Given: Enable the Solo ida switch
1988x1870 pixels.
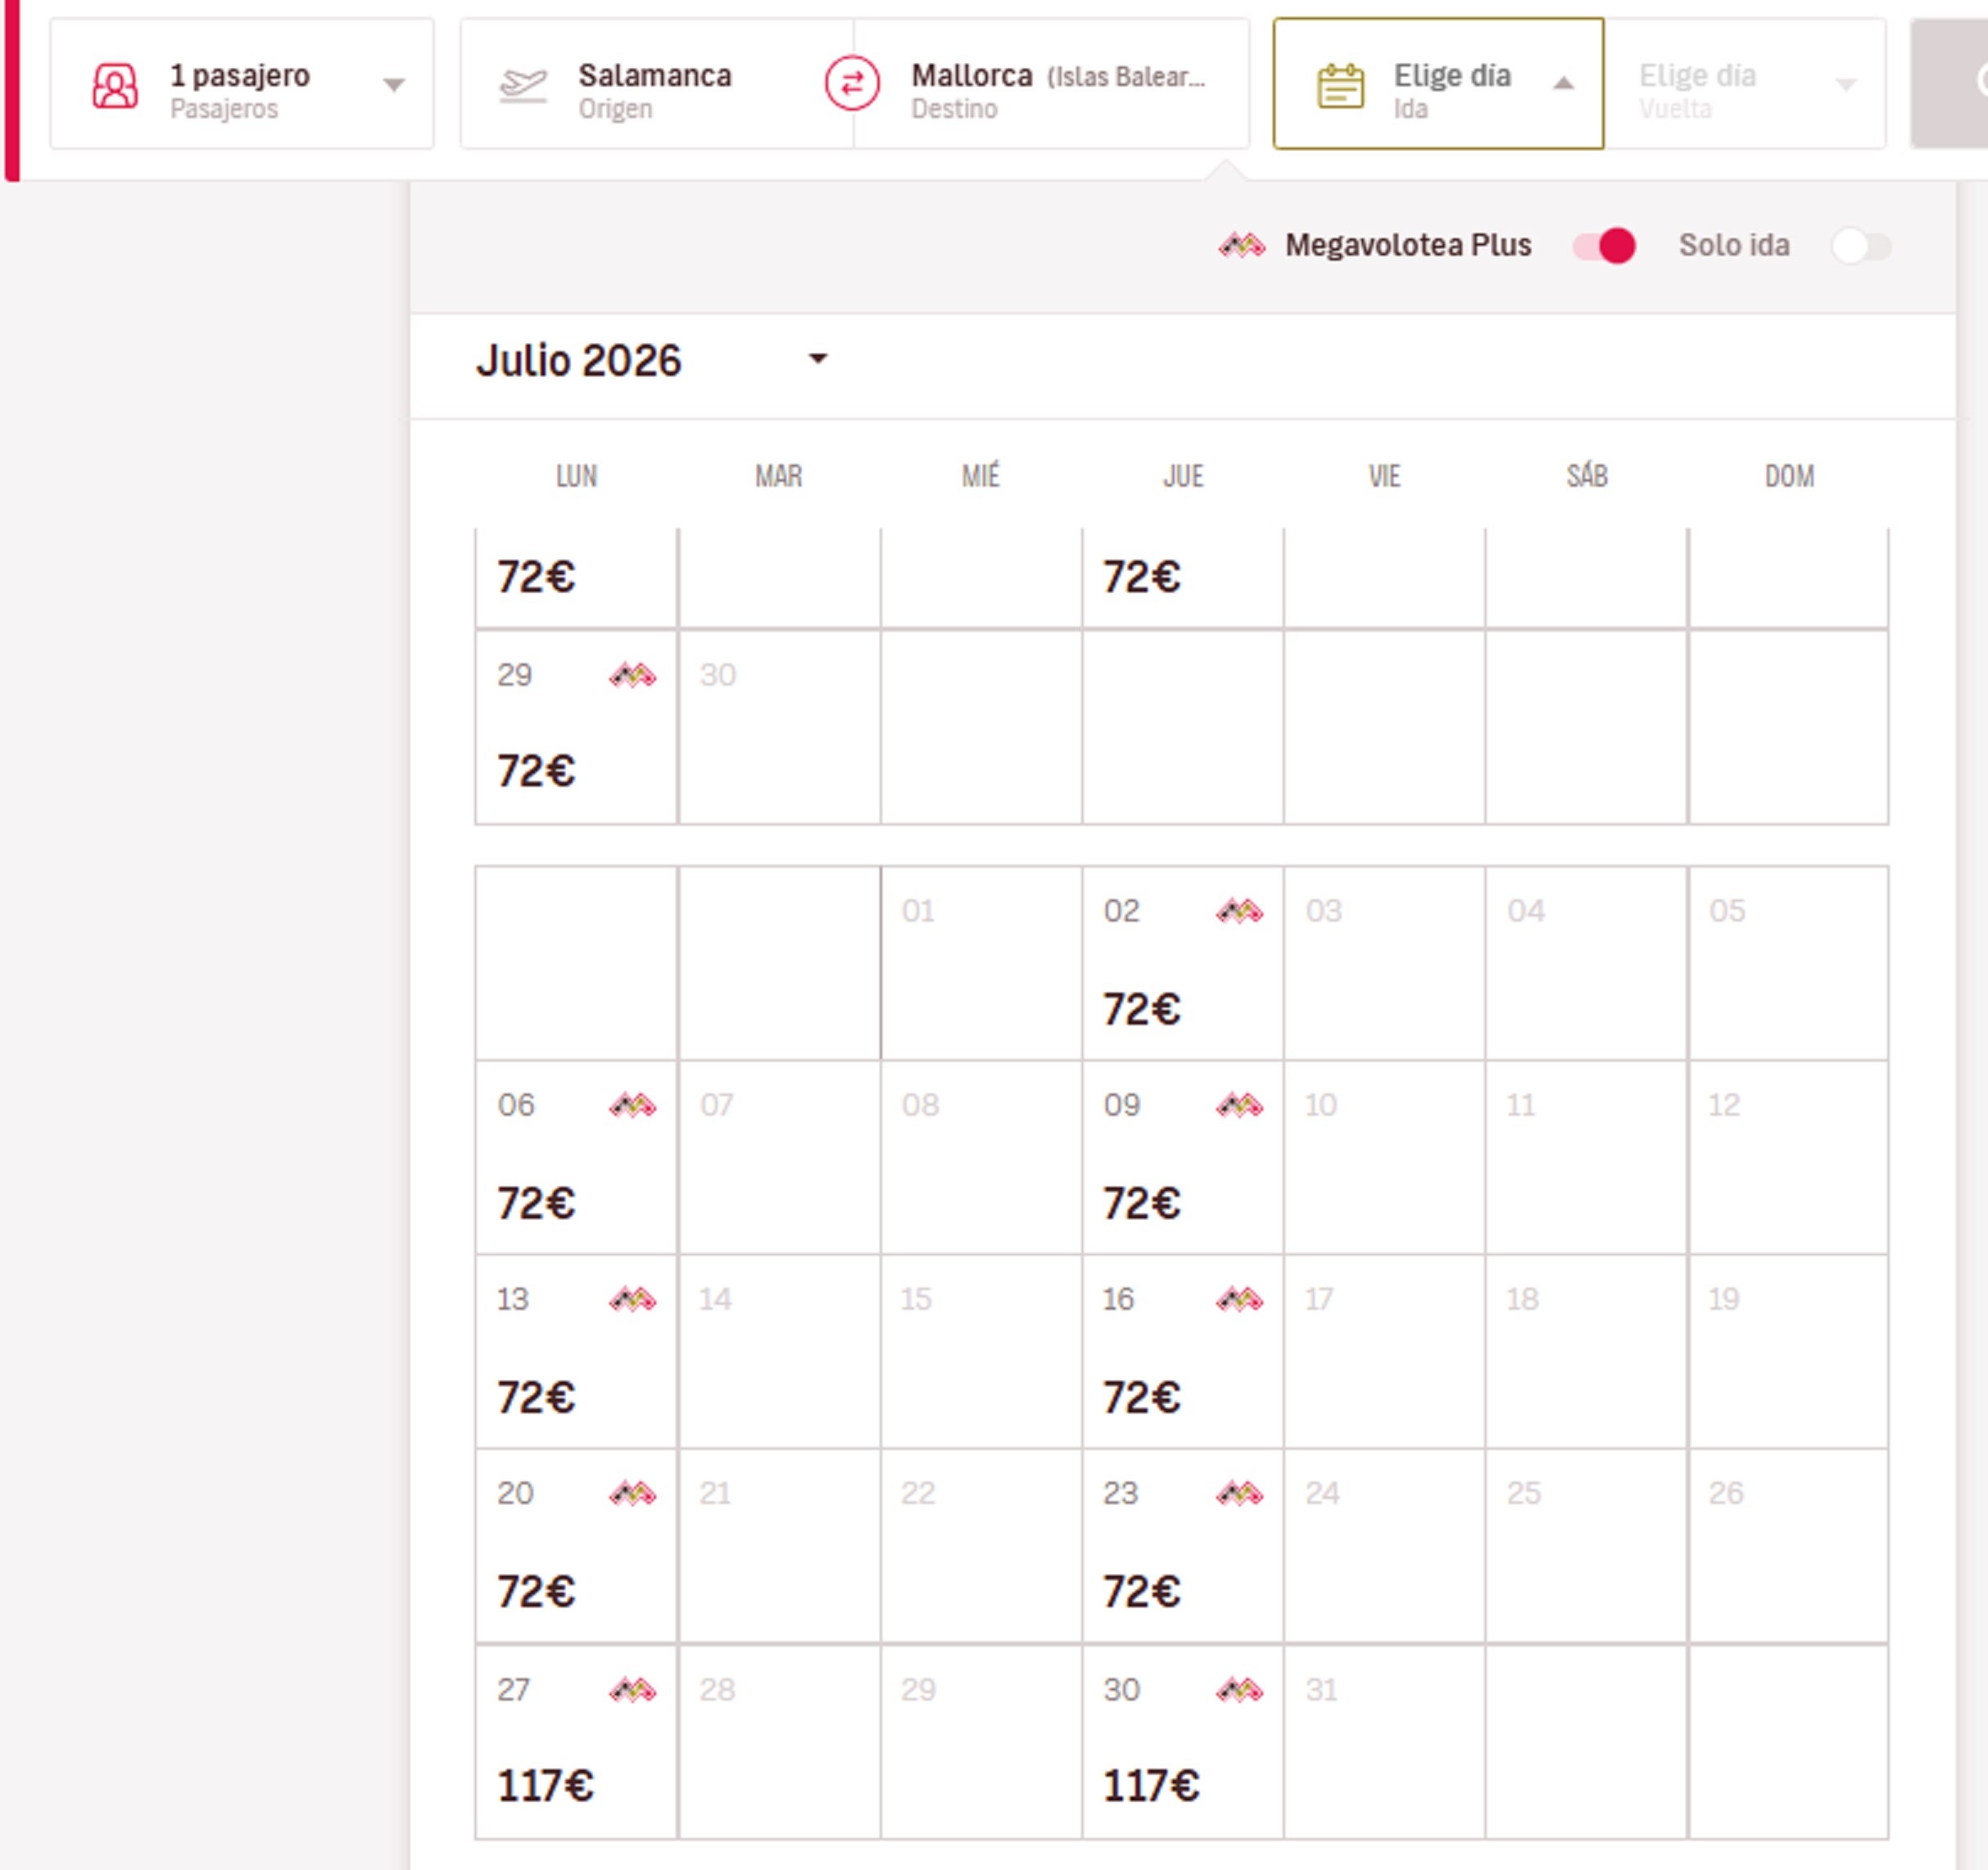Looking at the screenshot, I should [1860, 246].
